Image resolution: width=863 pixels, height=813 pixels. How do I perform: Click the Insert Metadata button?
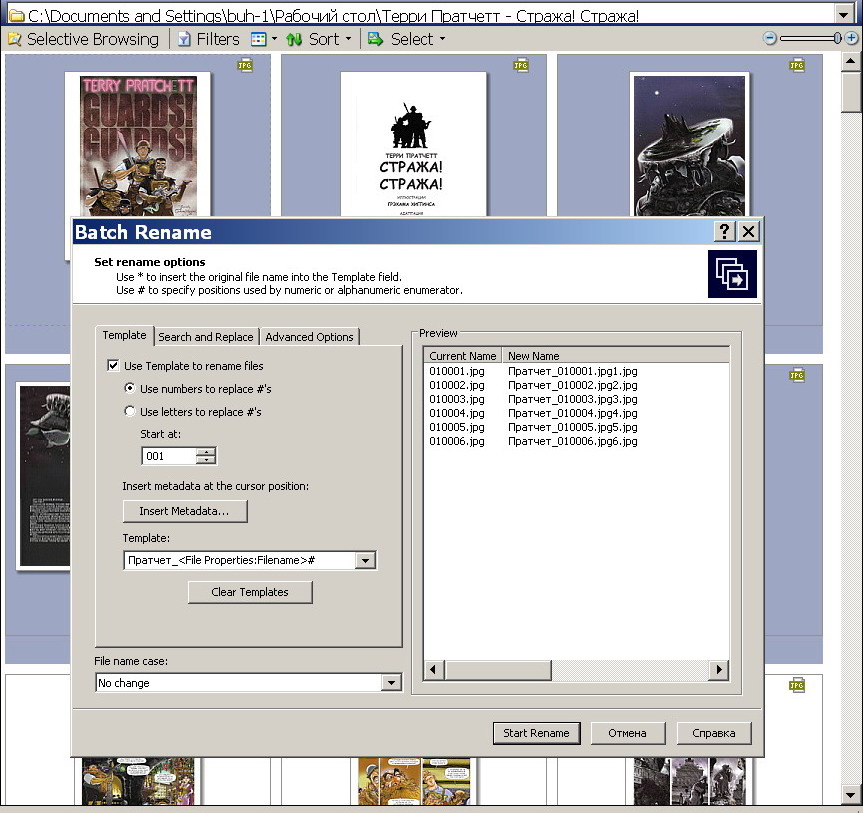point(185,511)
